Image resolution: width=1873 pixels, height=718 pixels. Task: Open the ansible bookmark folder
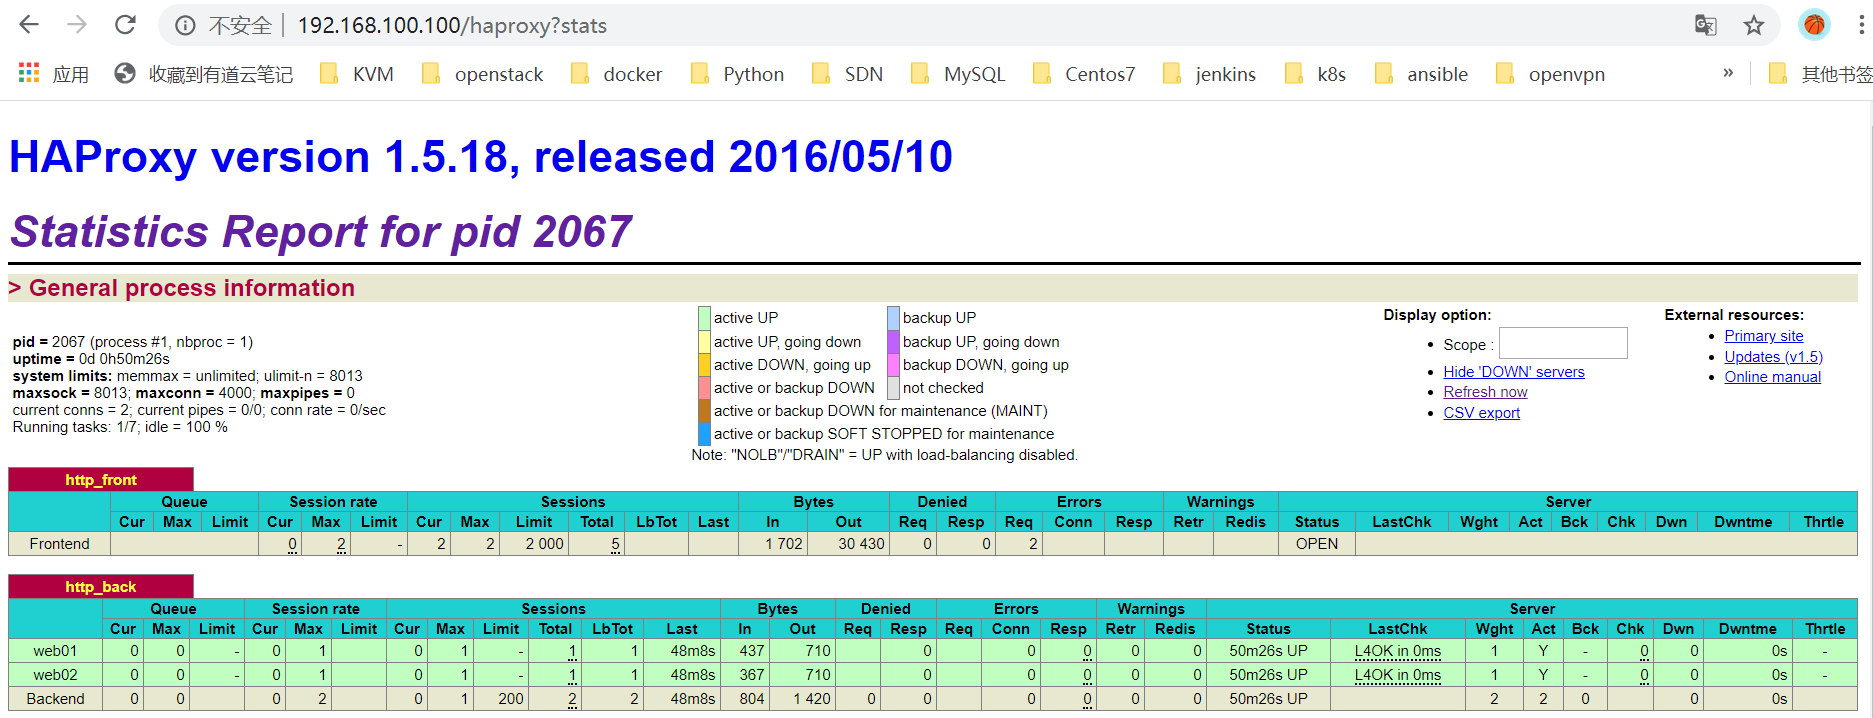click(x=1422, y=74)
